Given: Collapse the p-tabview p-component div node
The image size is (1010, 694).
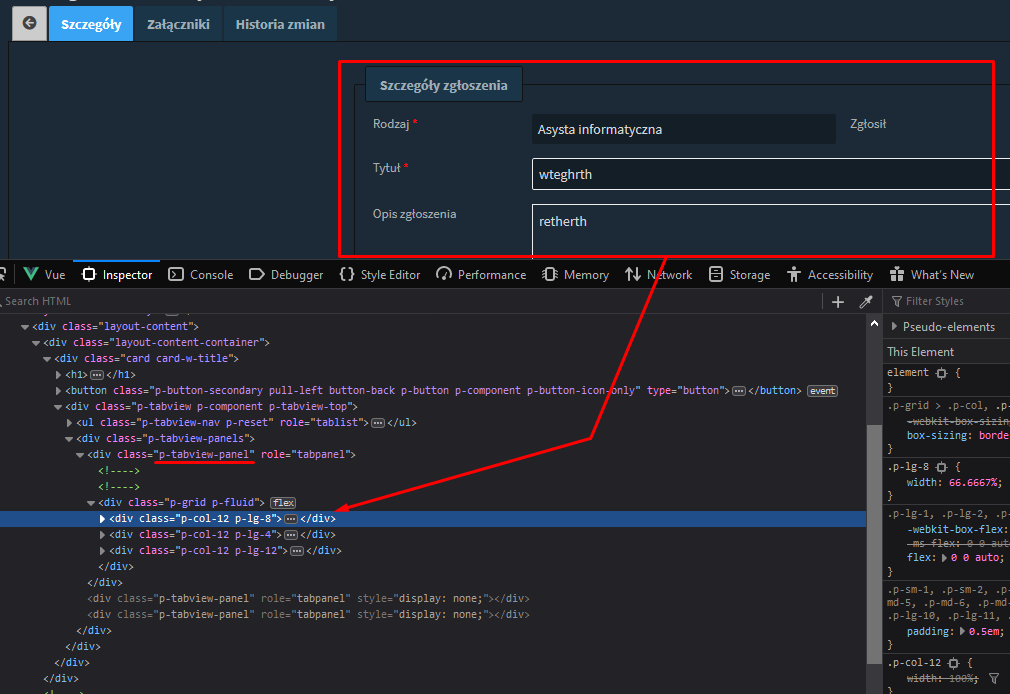Looking at the screenshot, I should tap(58, 407).
